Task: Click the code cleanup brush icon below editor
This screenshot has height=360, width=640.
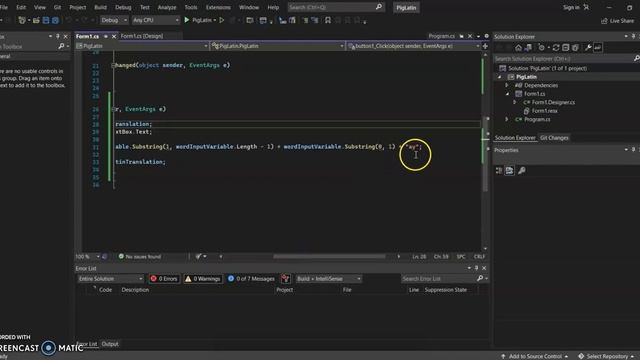Action: coord(198,256)
